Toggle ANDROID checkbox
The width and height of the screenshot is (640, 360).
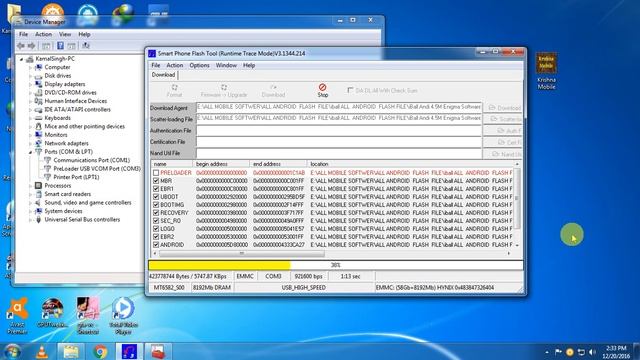[156, 244]
